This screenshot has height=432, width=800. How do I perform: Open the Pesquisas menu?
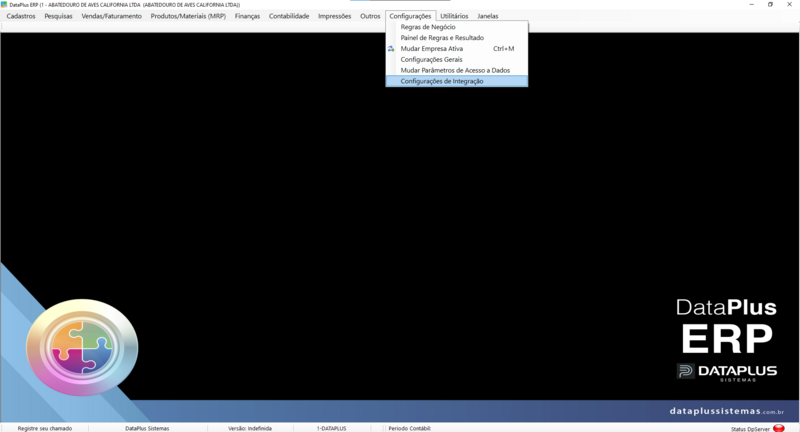(58, 16)
